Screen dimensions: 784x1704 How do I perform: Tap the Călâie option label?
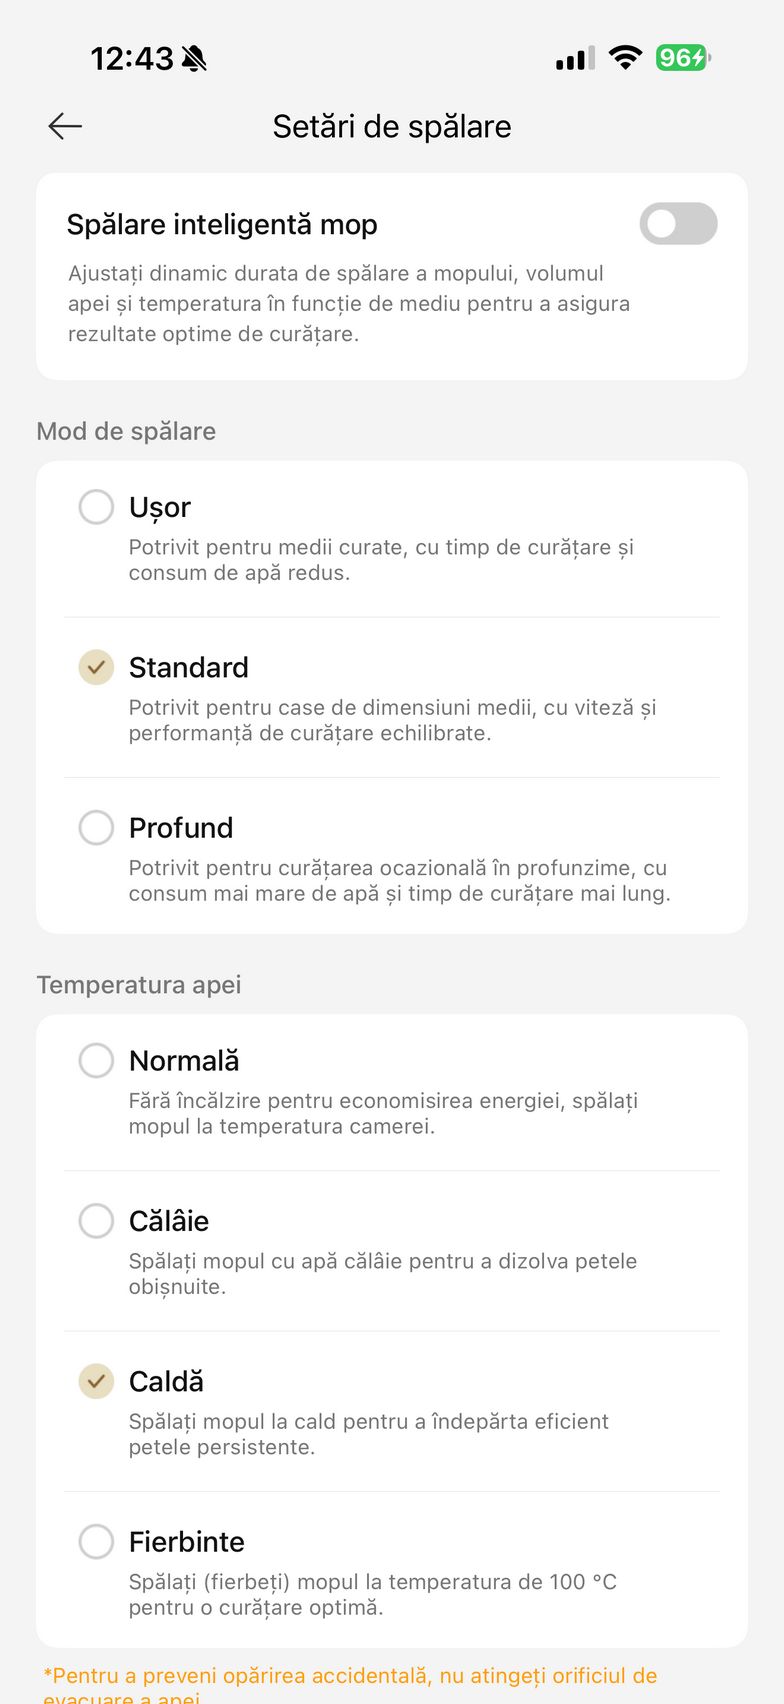pos(169,1221)
